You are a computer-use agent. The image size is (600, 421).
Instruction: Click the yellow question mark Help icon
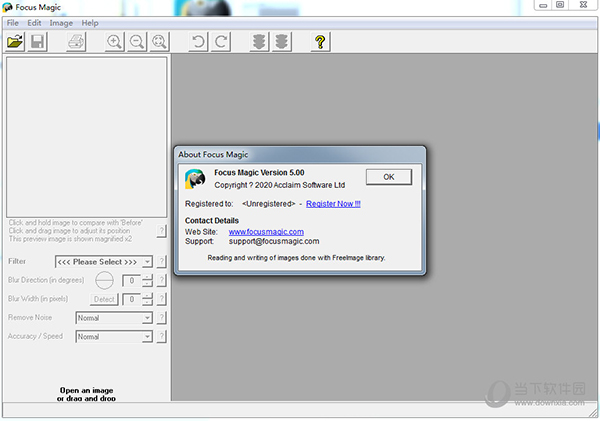click(x=320, y=41)
